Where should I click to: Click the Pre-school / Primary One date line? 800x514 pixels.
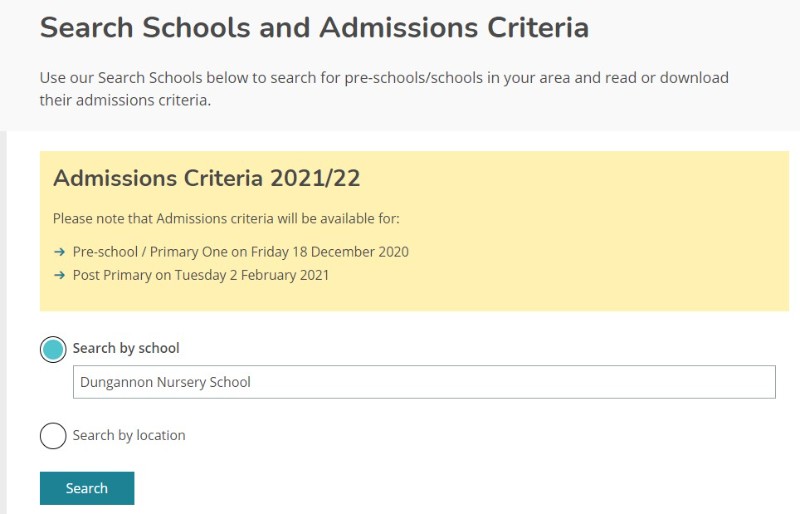coord(240,252)
